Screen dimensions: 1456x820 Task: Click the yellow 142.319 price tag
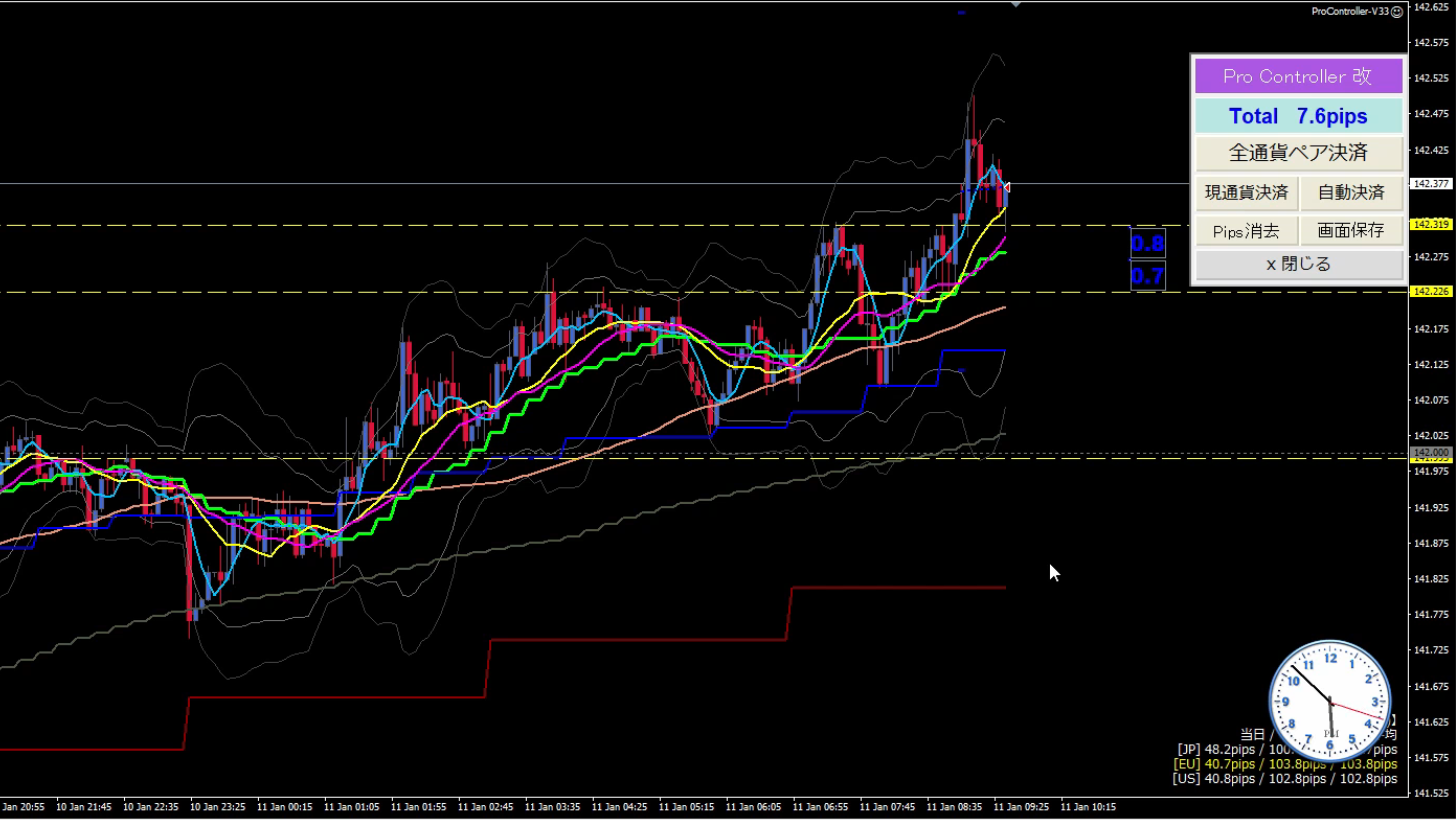(1430, 225)
